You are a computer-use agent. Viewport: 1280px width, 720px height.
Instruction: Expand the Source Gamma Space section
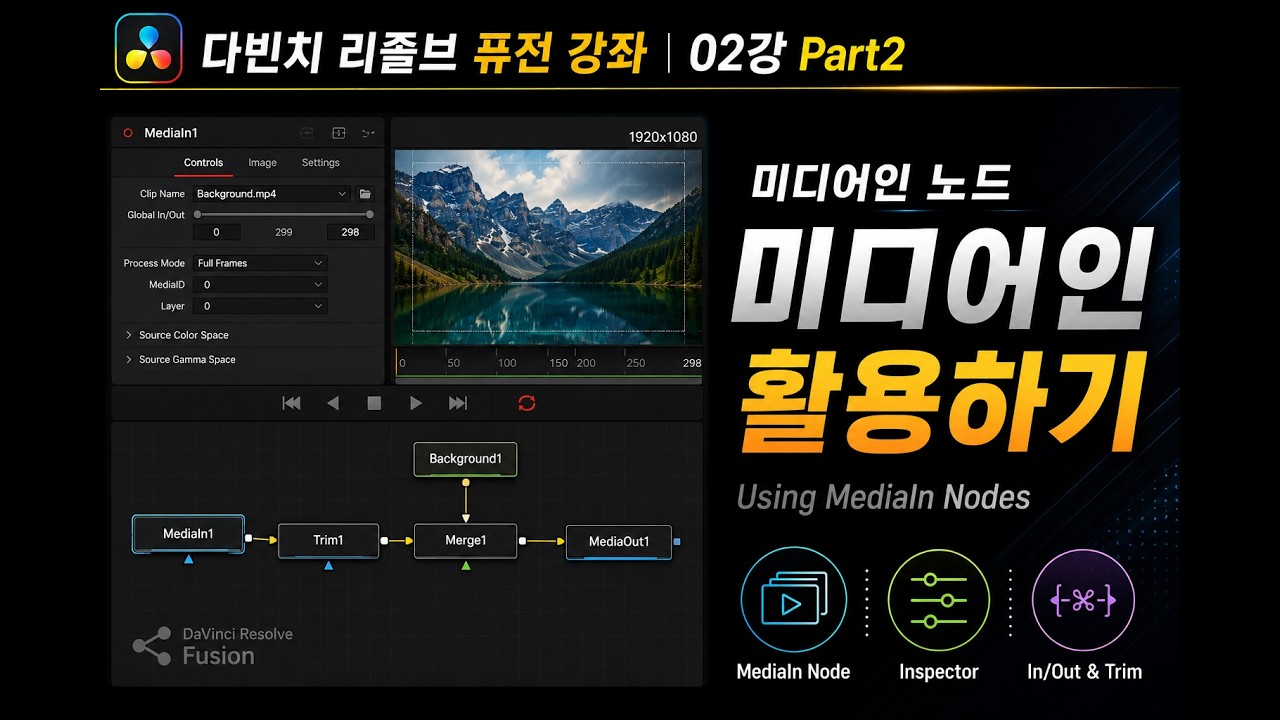click(x=180, y=359)
